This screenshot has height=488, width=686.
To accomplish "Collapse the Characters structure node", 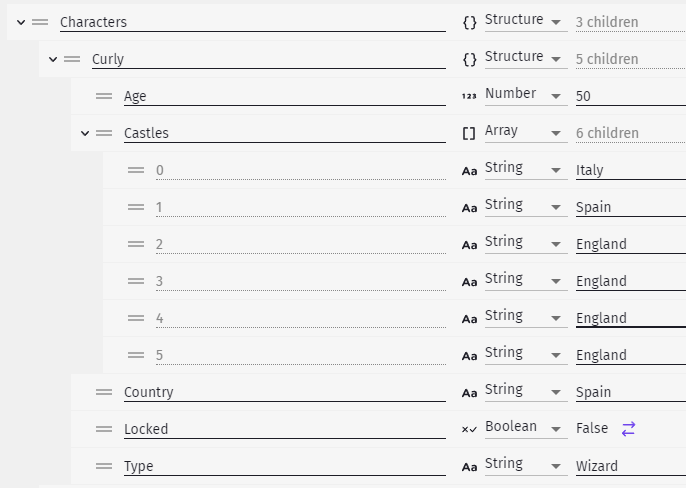I will point(21,22).
